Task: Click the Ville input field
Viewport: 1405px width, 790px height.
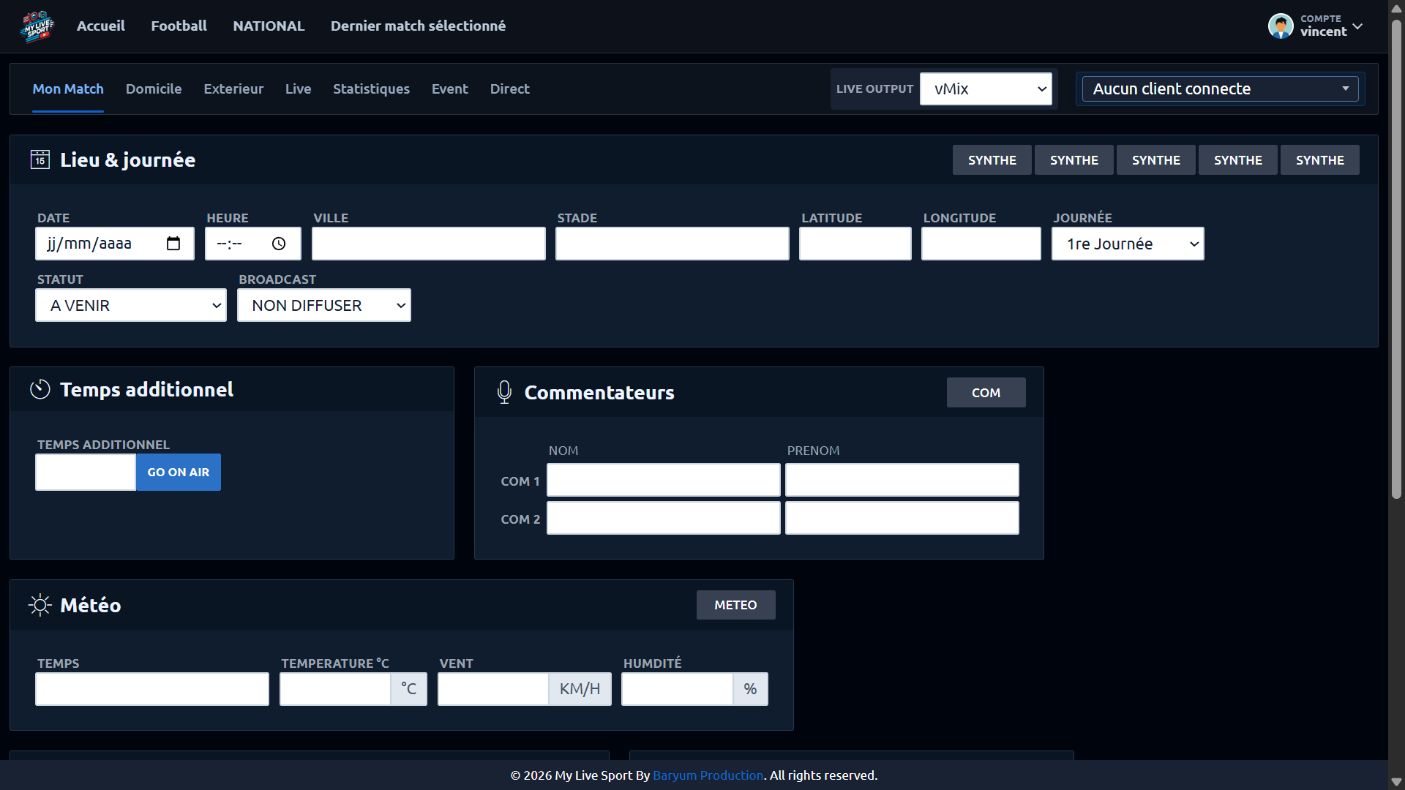Action: [429, 244]
